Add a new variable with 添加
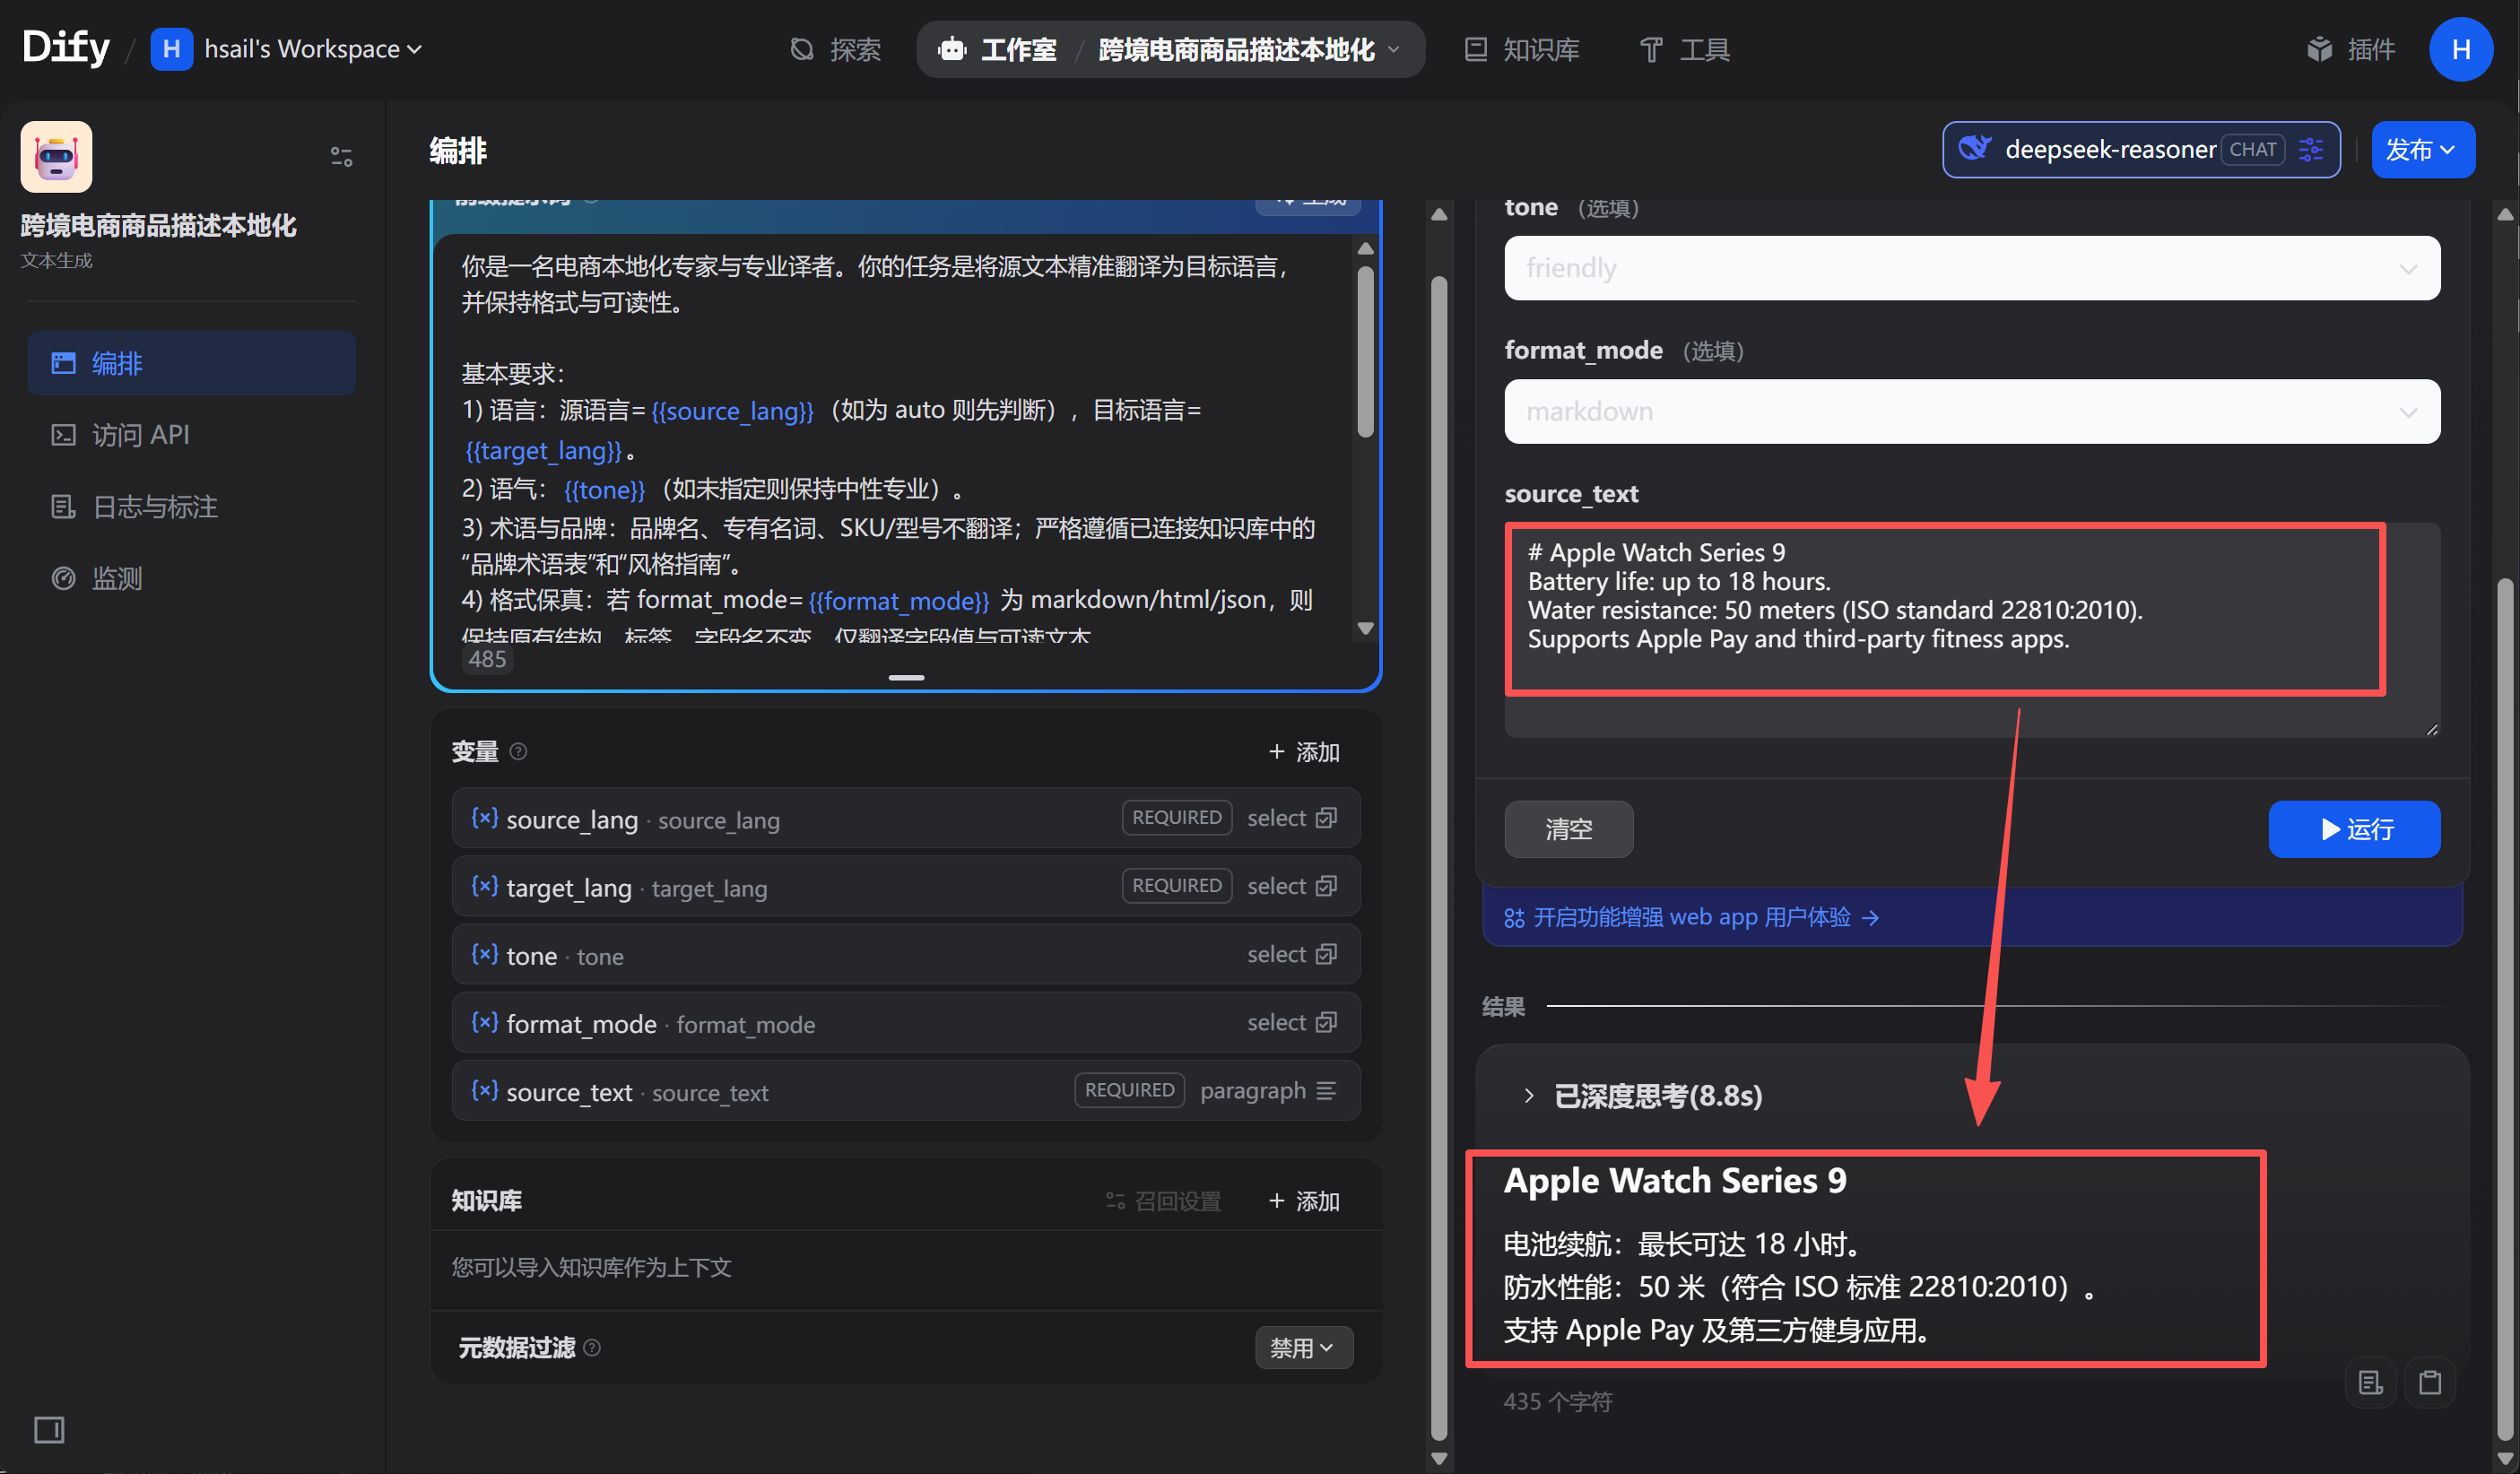 coord(1304,751)
